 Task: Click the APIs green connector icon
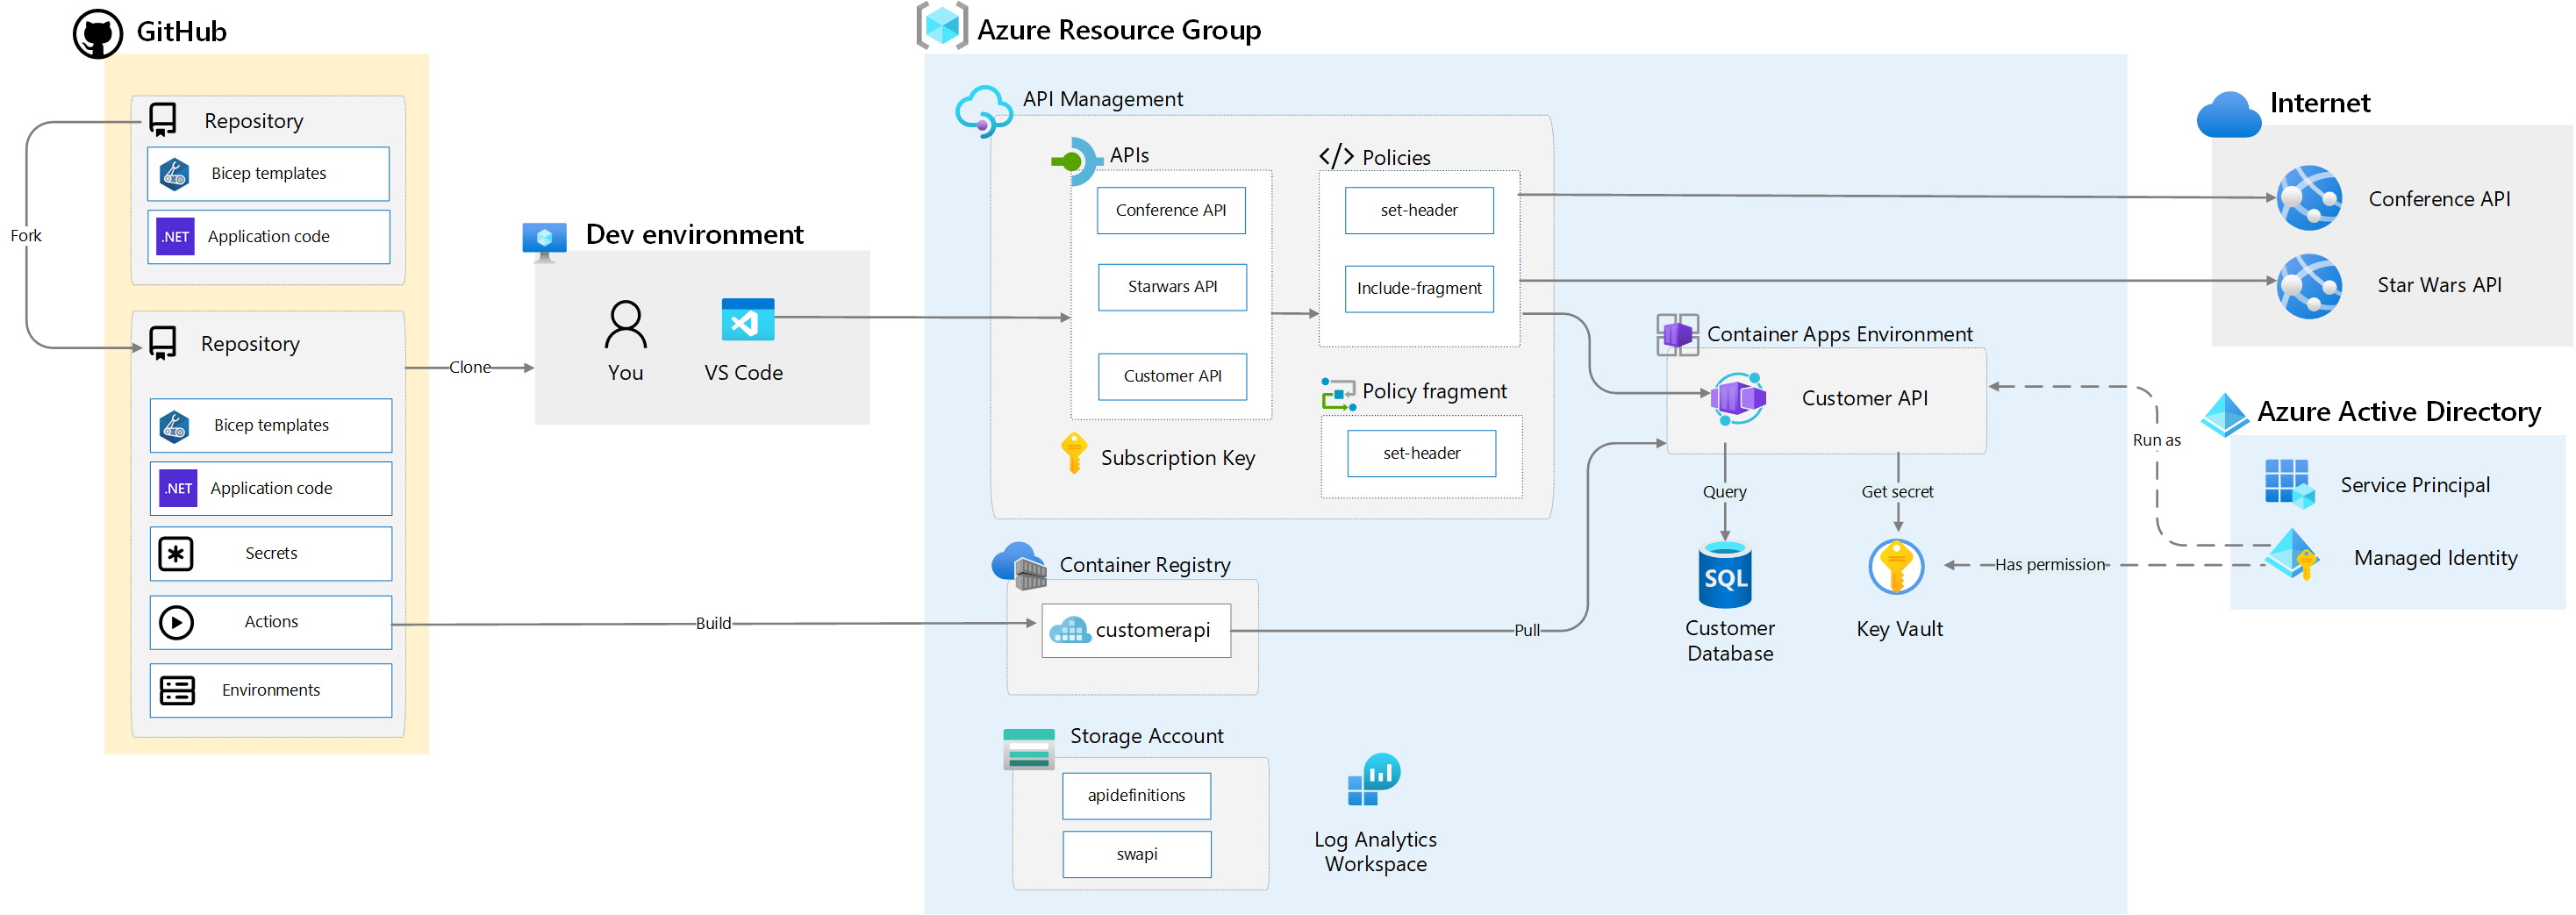tap(1076, 161)
